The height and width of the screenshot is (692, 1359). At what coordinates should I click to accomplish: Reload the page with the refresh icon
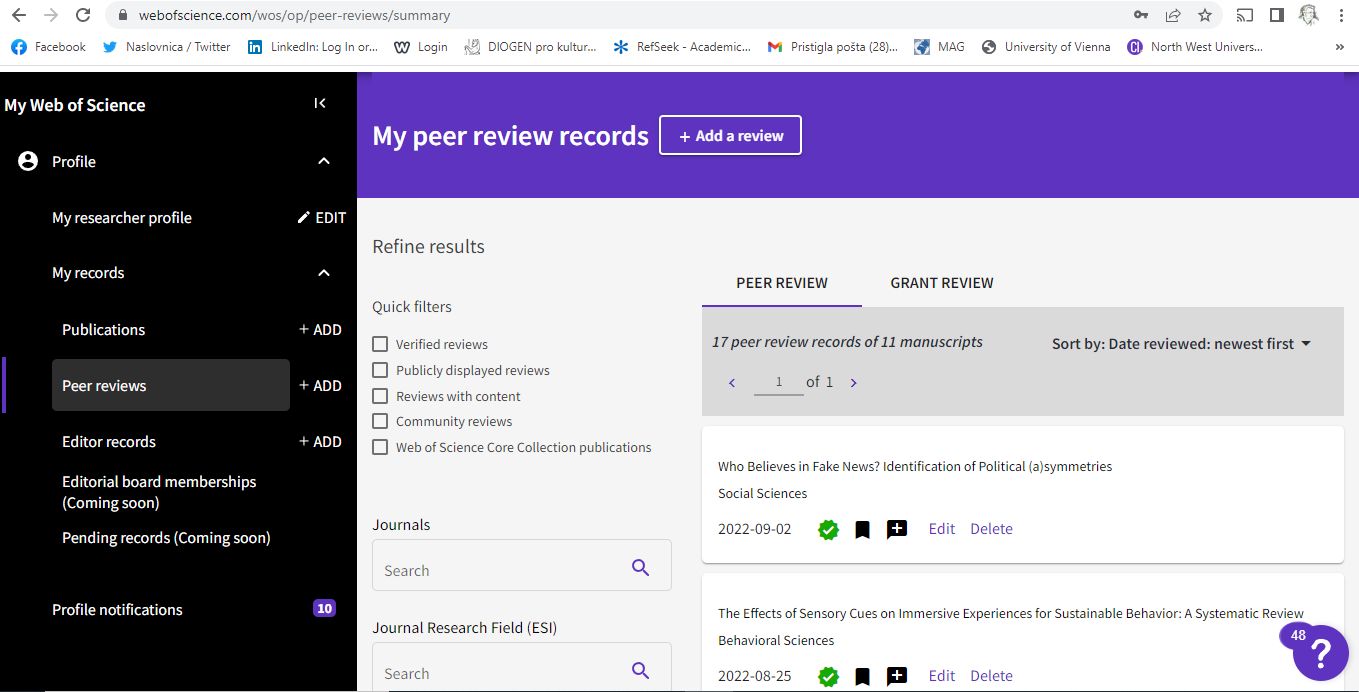[x=83, y=15]
